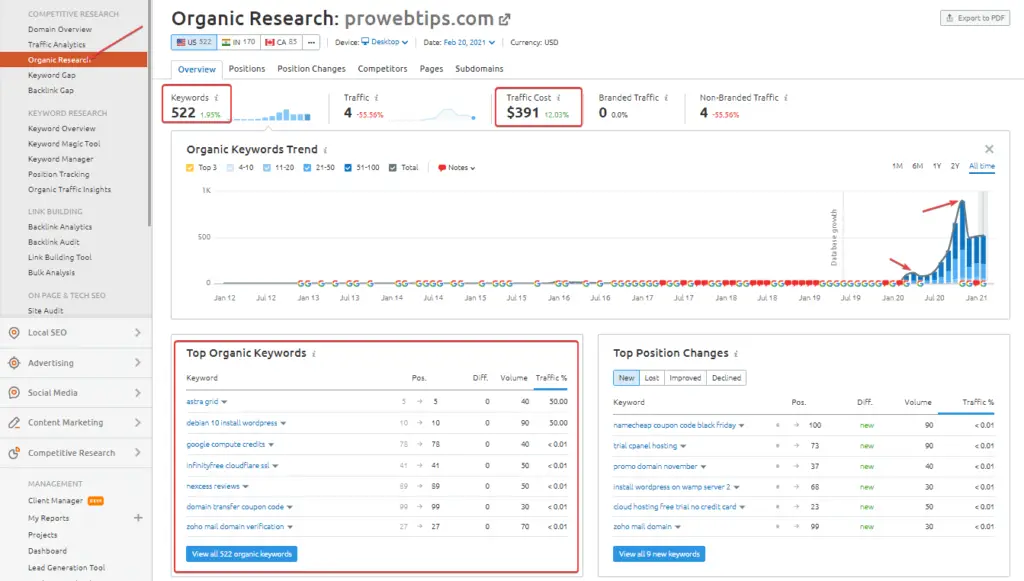Set chart range to 2Y
This screenshot has width=1024, height=581.
(x=955, y=166)
